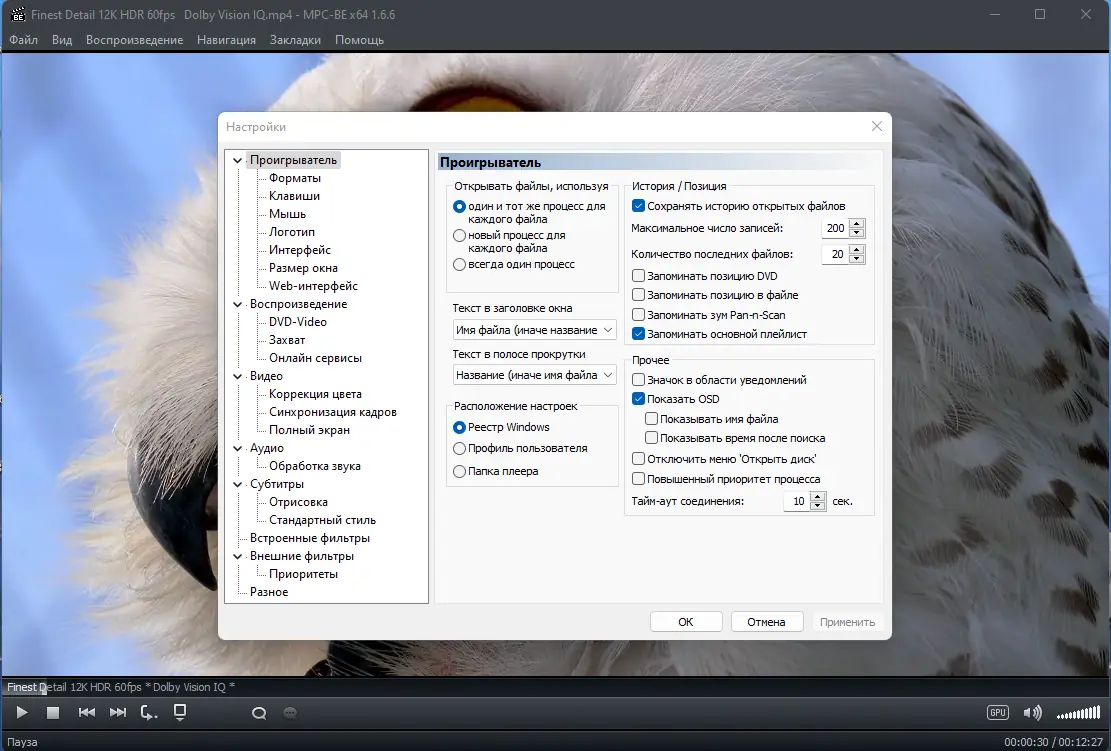
Task: Click the dimmed audio track bubble icon
Action: (x=290, y=713)
